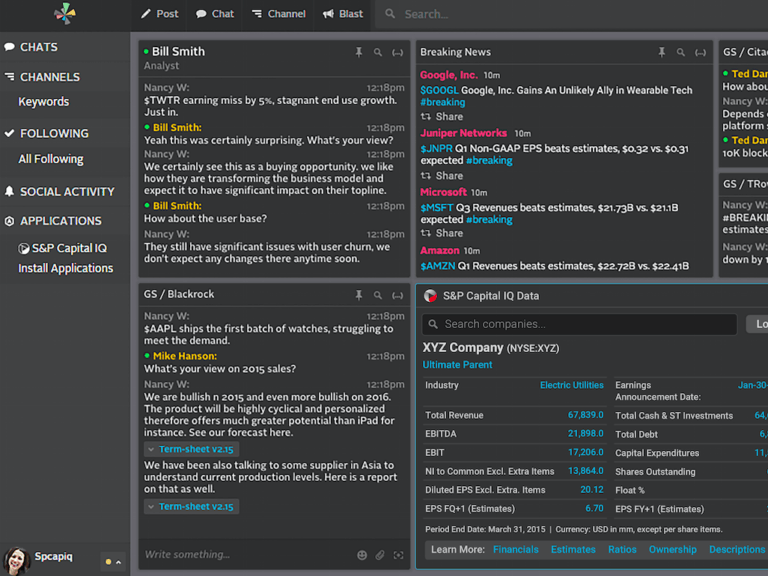Image resolution: width=768 pixels, height=576 pixels.
Task: Search within the Breaking News panel
Action: (680, 52)
